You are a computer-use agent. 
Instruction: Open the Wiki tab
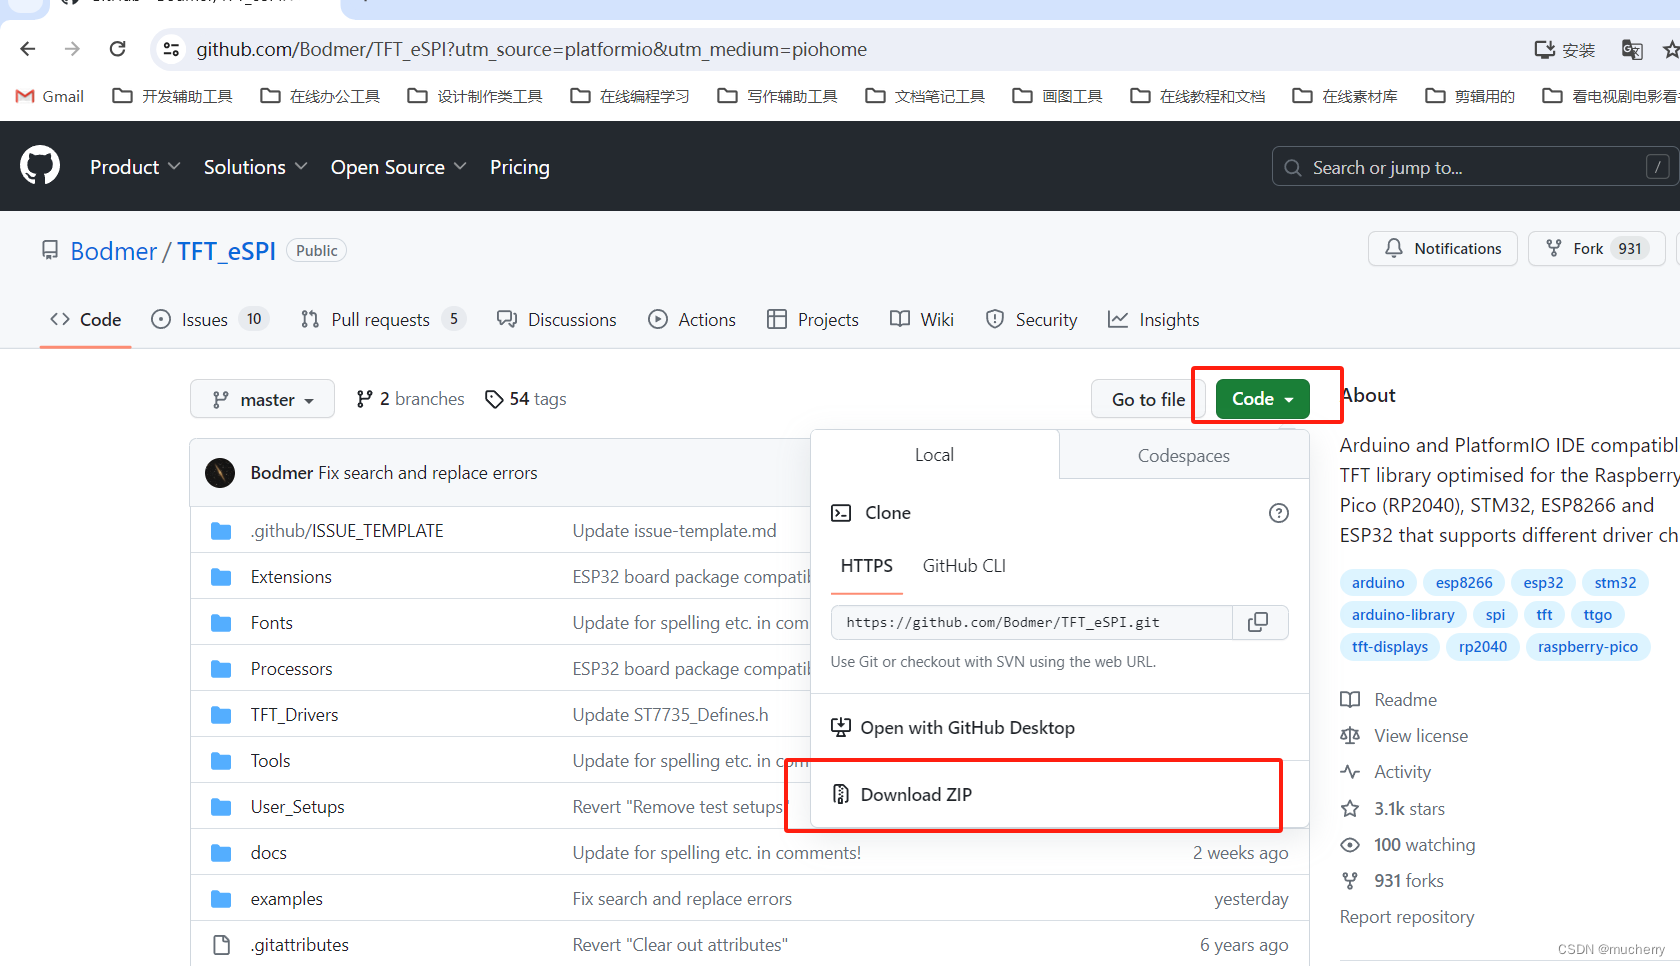click(x=922, y=319)
